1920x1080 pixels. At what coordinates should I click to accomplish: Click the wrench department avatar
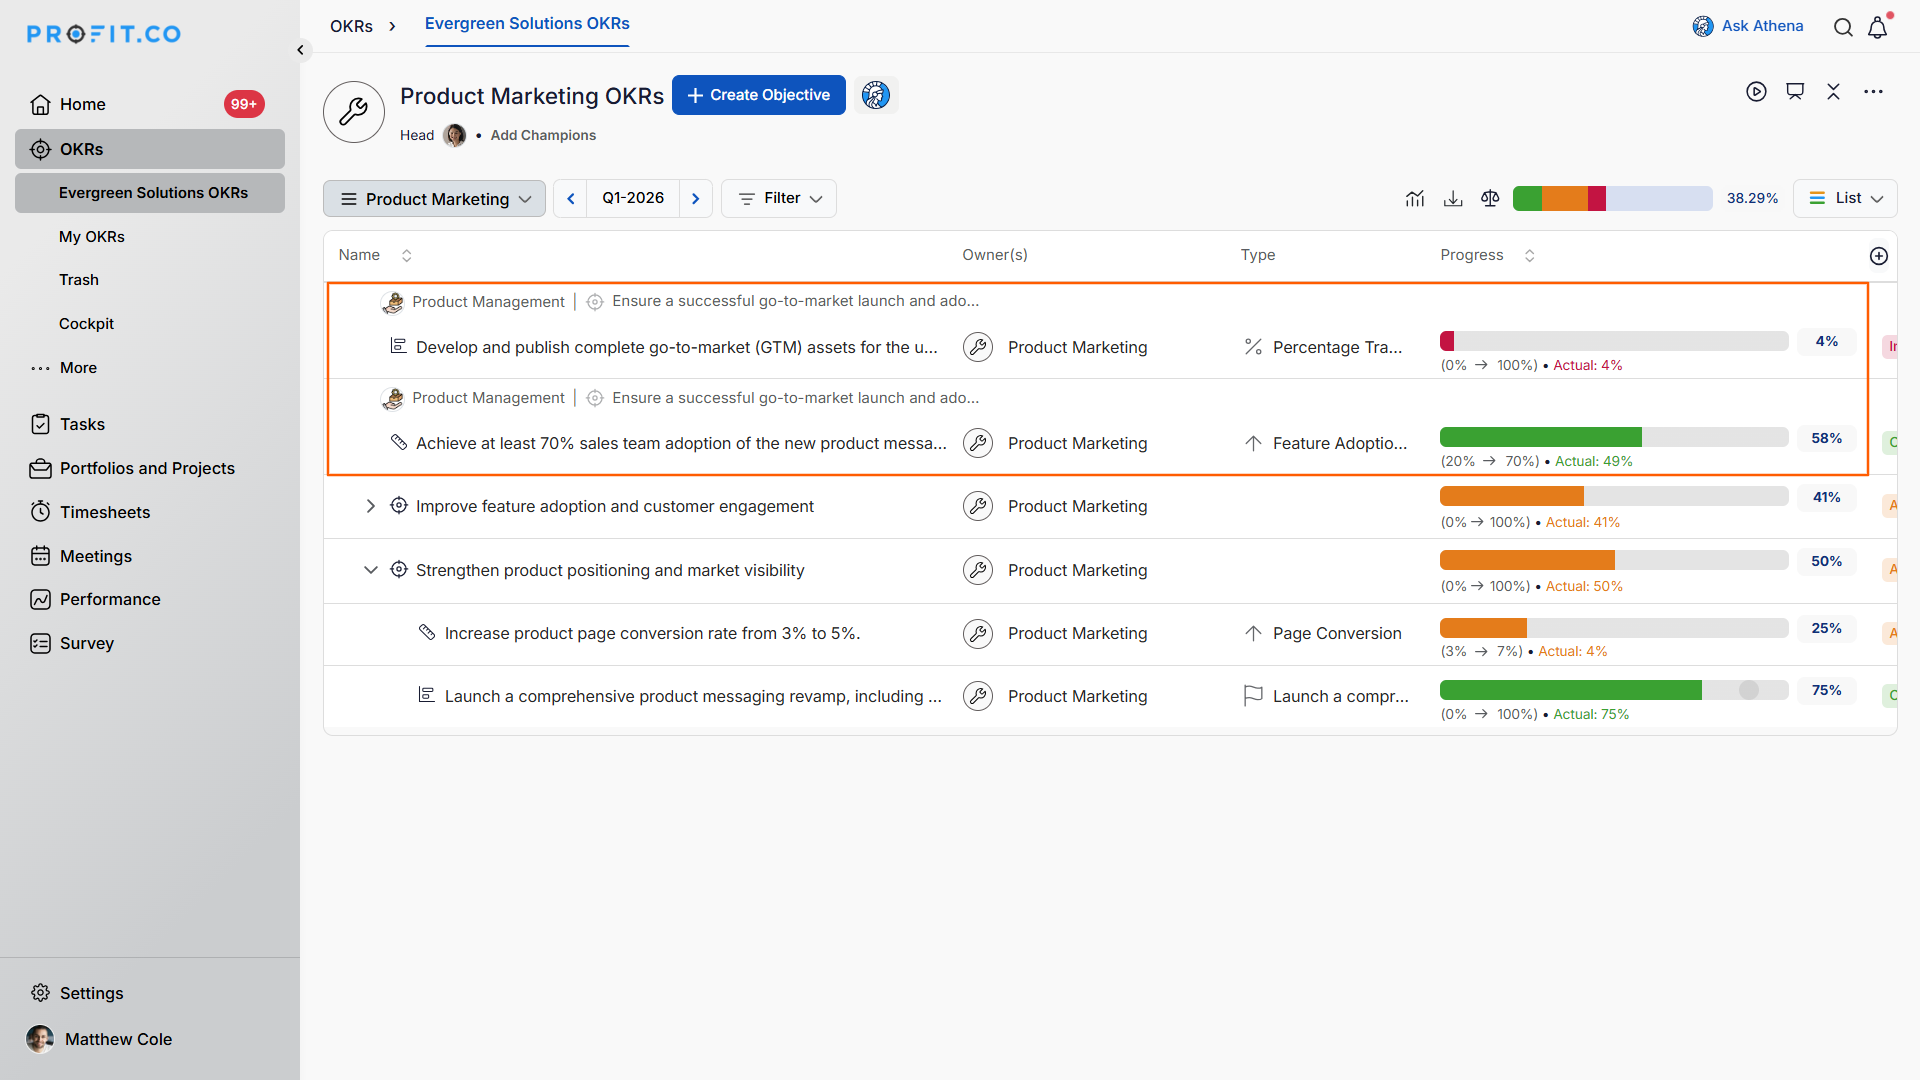click(x=354, y=112)
